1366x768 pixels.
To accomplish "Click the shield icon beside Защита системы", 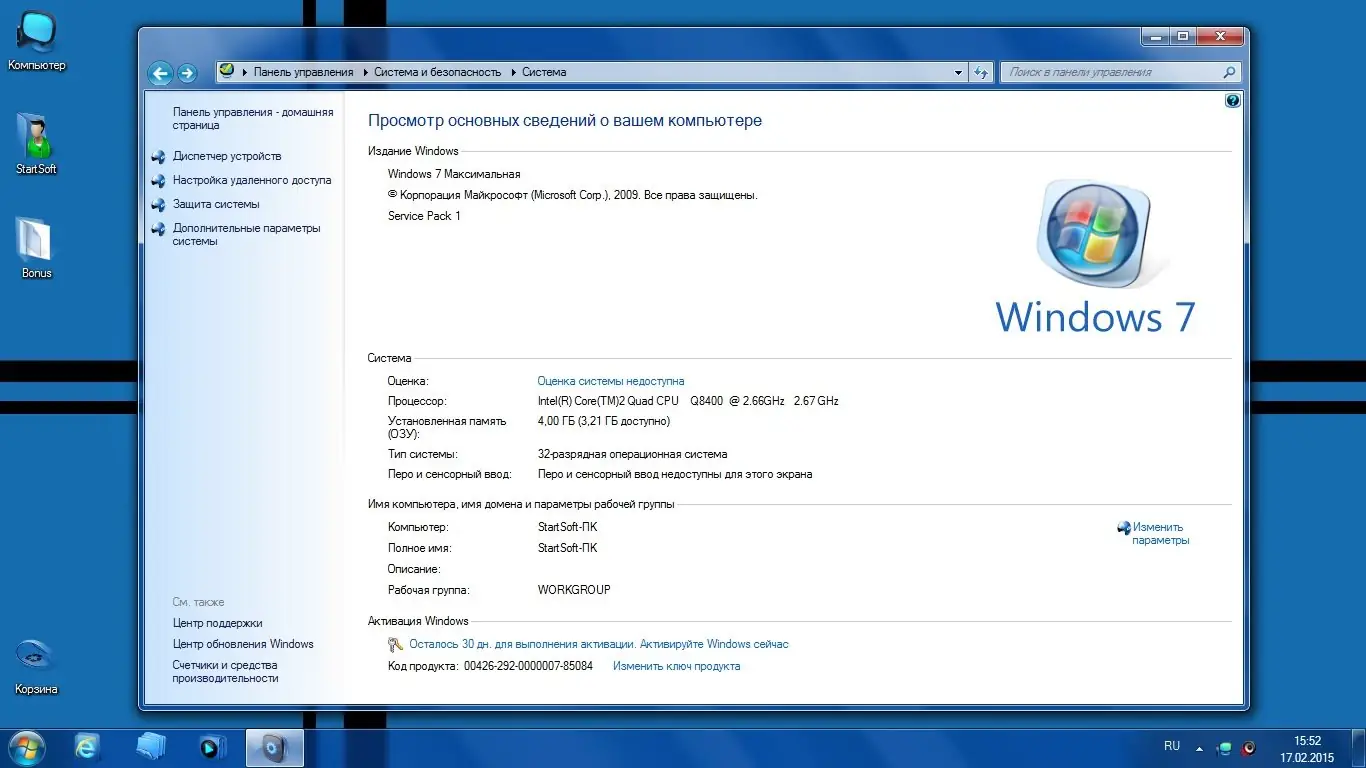I will pyautogui.click(x=158, y=205).
